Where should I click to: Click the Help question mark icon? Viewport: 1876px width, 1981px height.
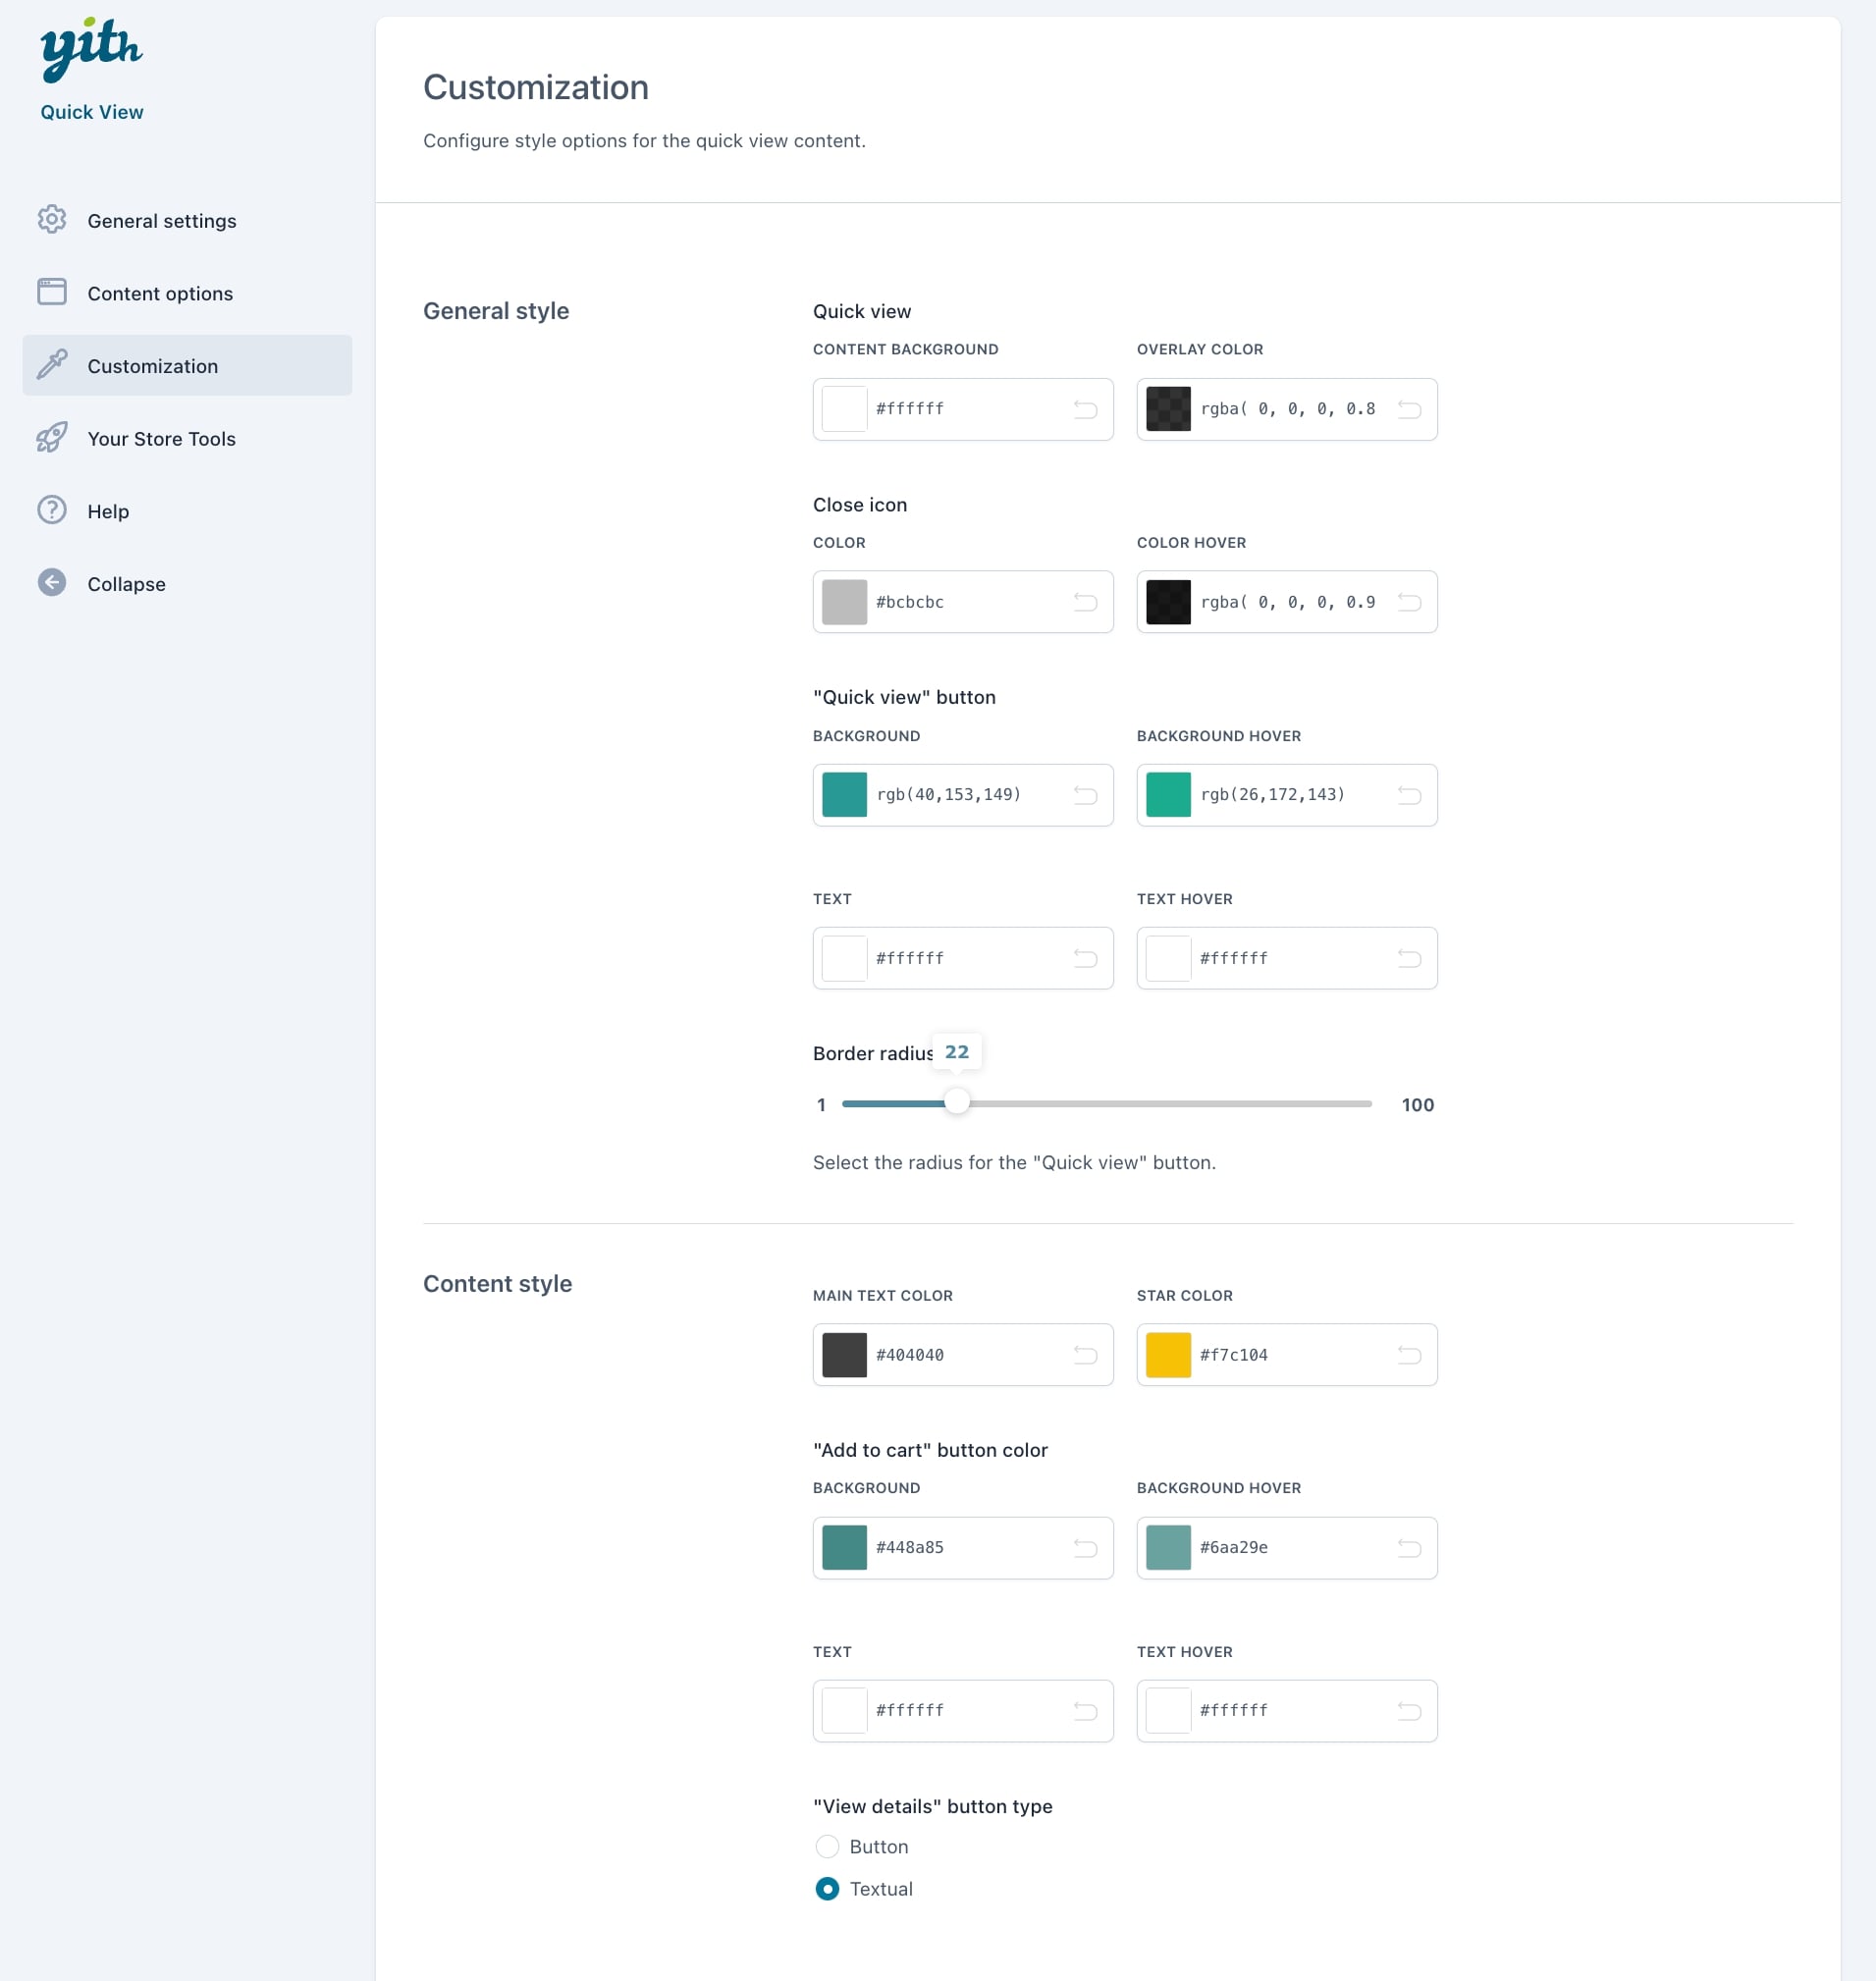tap(52, 510)
